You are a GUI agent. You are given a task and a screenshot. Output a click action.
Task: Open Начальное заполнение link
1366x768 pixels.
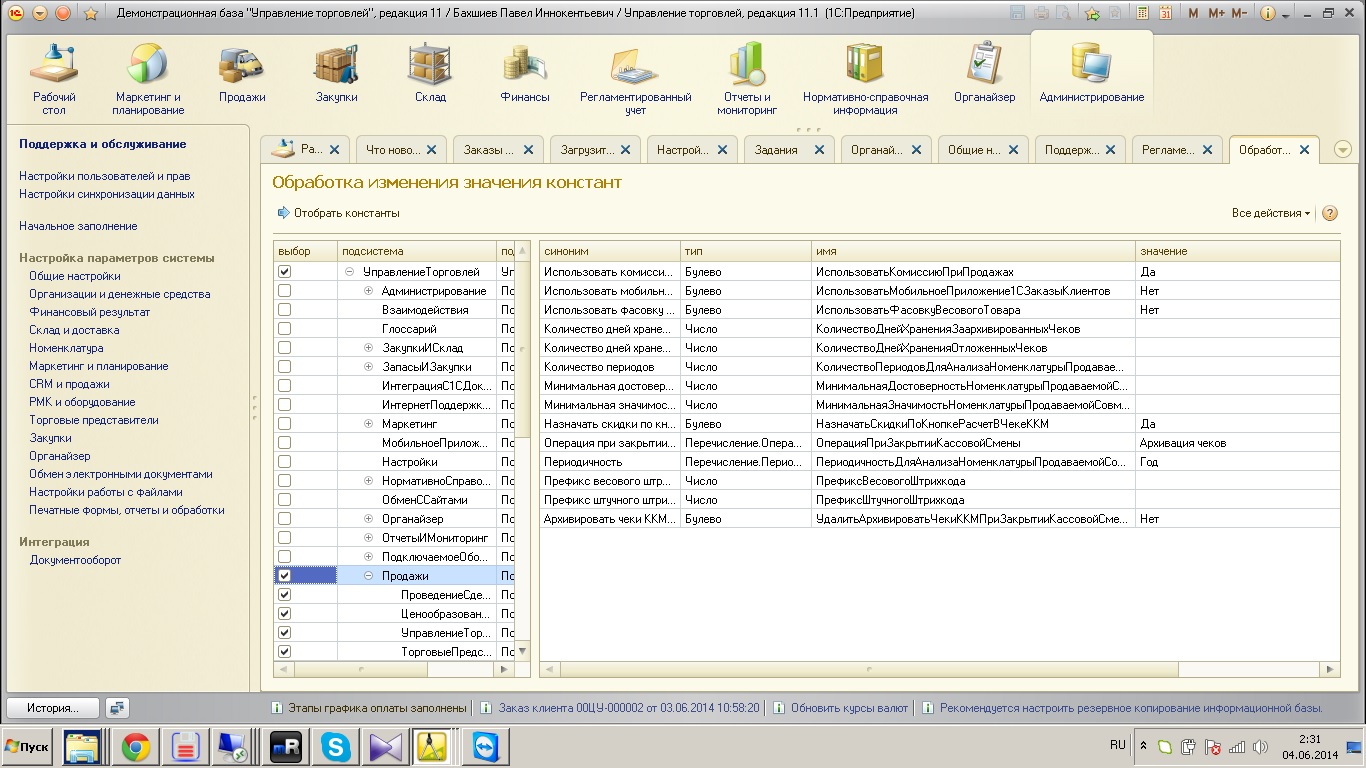[x=78, y=226]
